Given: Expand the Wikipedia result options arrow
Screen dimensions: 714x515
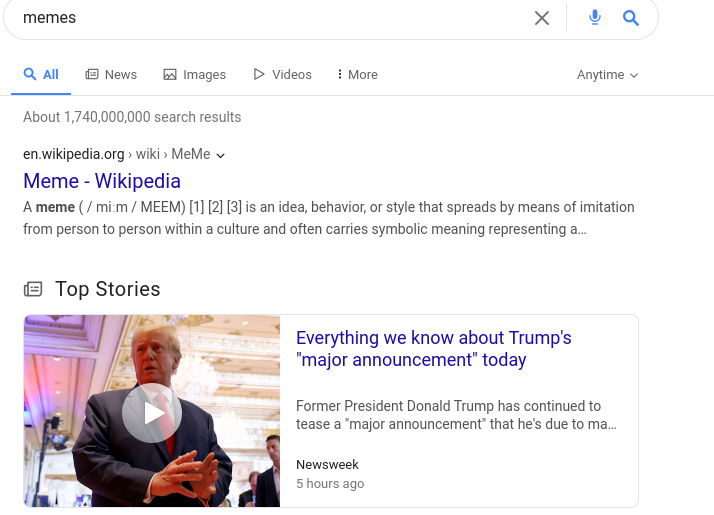Looking at the screenshot, I should pyautogui.click(x=221, y=155).
